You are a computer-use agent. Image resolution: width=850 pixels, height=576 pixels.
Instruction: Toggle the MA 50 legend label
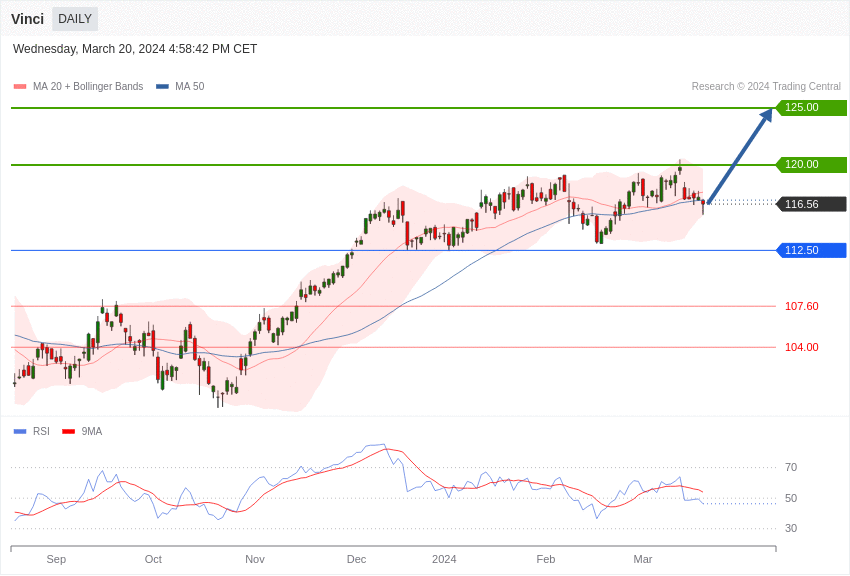(189, 87)
